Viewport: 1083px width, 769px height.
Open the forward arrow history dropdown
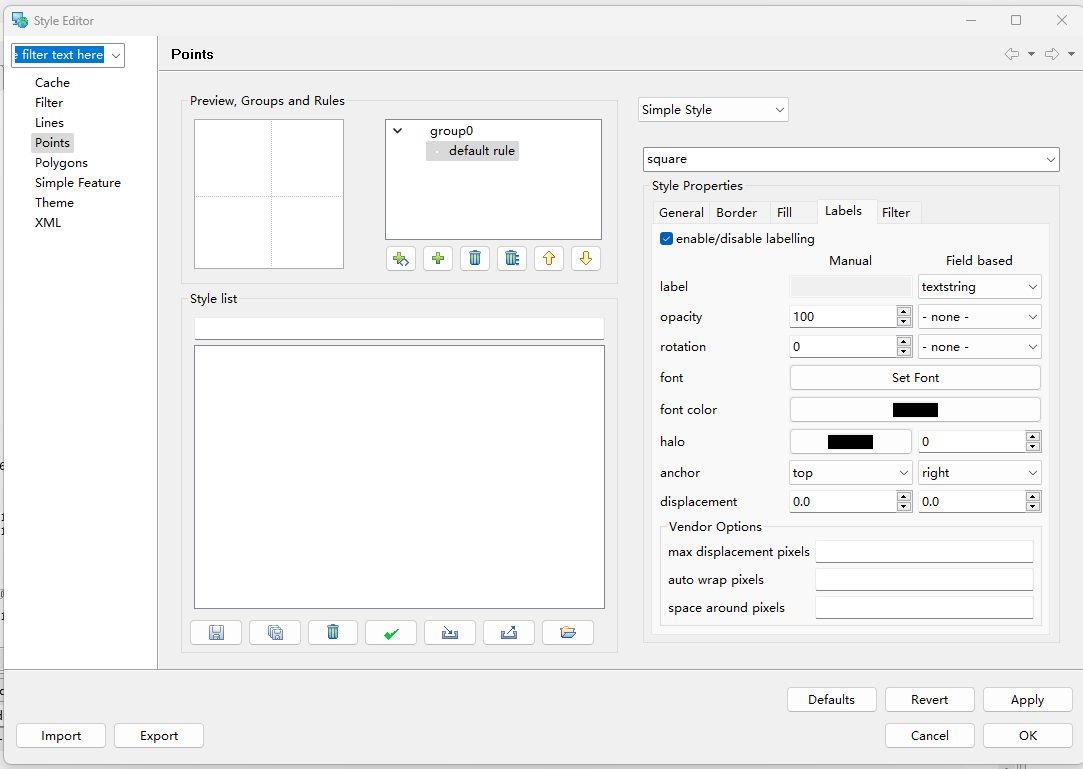(x=1071, y=54)
